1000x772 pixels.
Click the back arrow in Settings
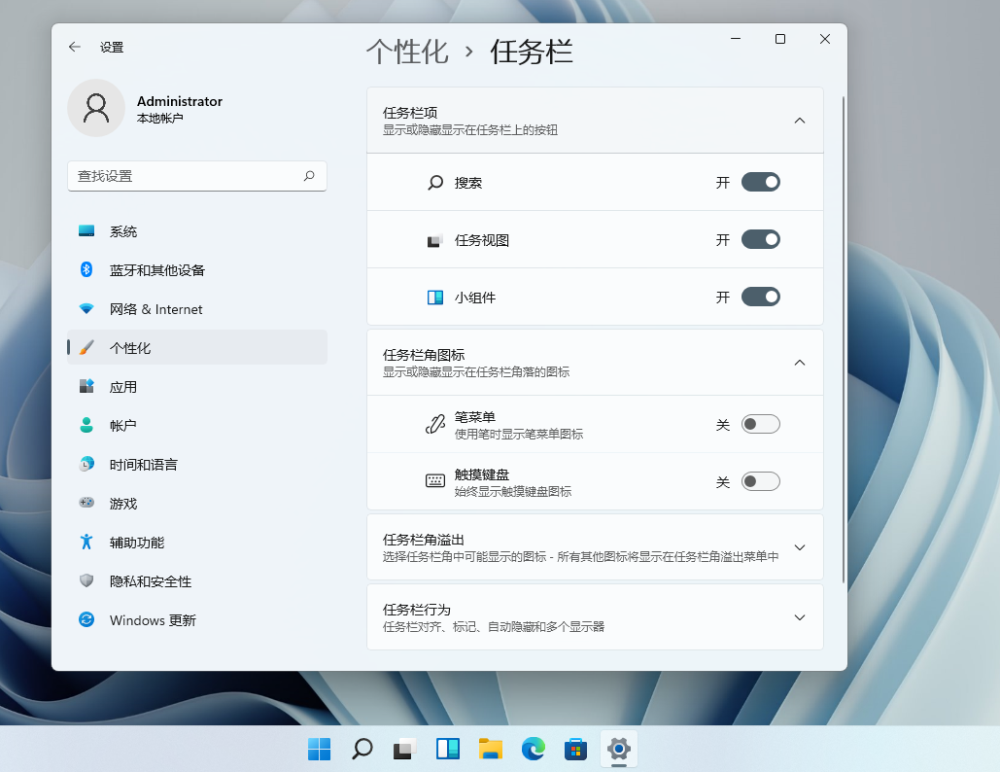(74, 47)
